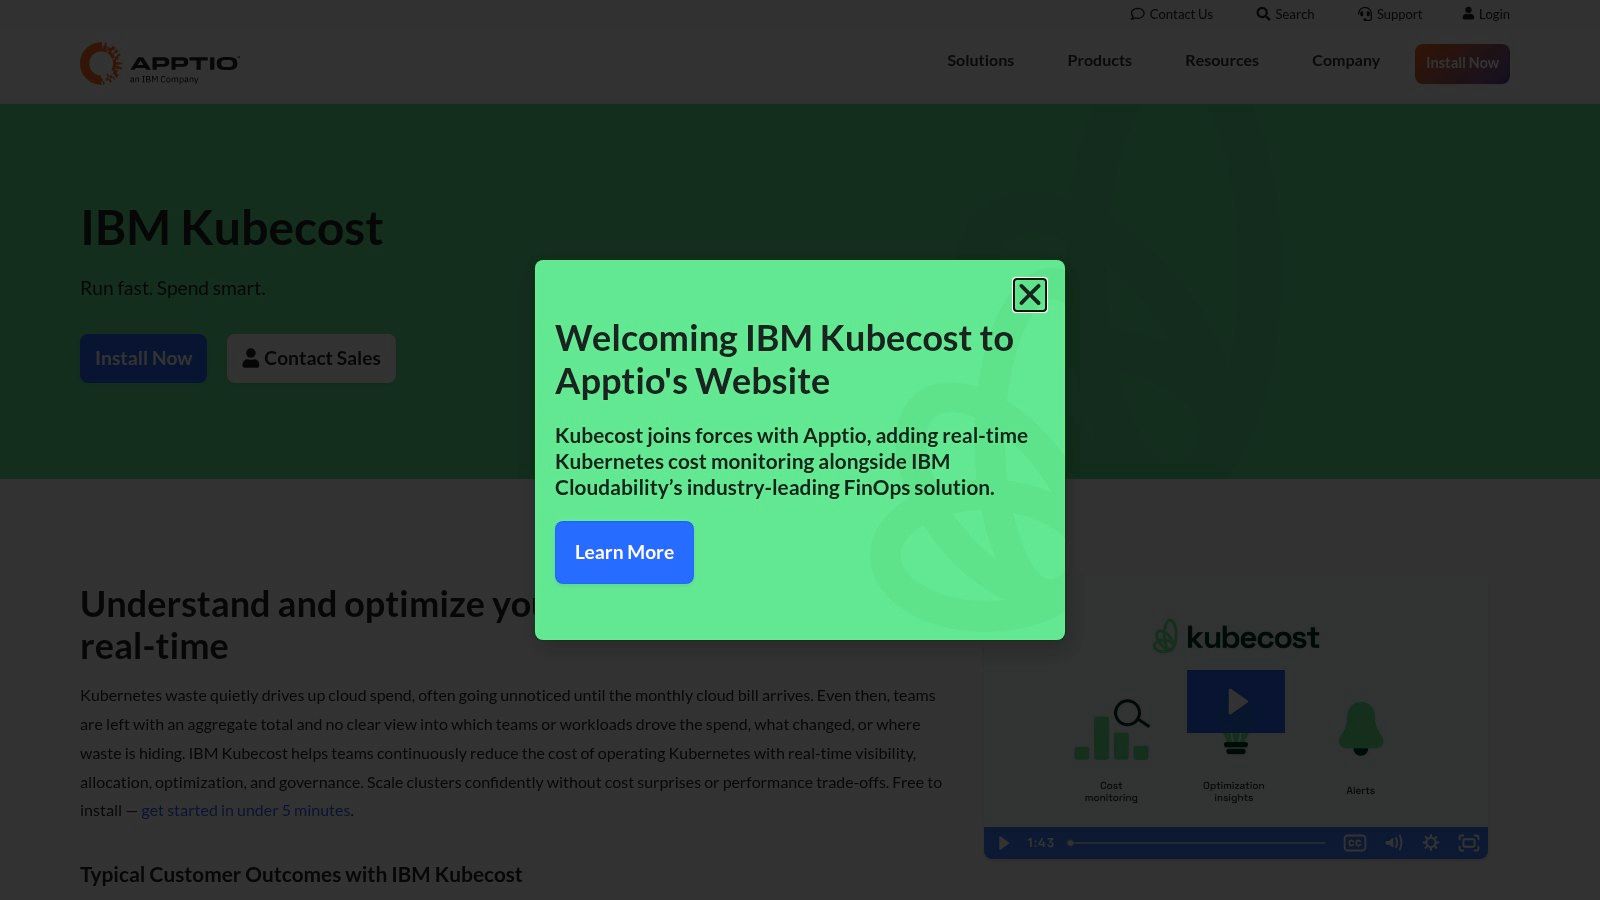Click Learn More in the popup
Screen dimensions: 1600x900
coord(624,552)
